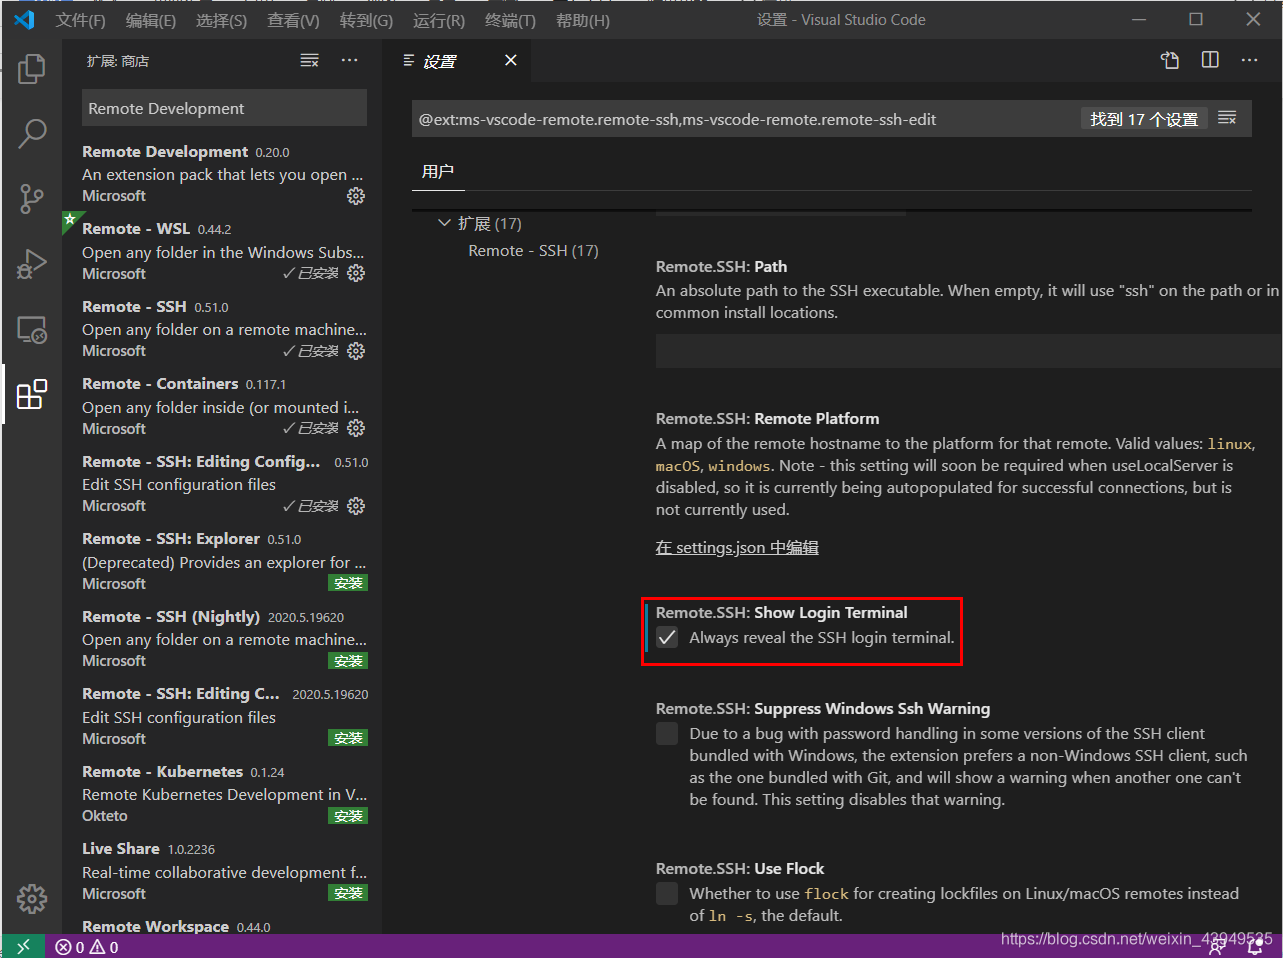Uncheck Show Login Terminal setting
This screenshot has width=1283, height=958.
click(x=667, y=637)
